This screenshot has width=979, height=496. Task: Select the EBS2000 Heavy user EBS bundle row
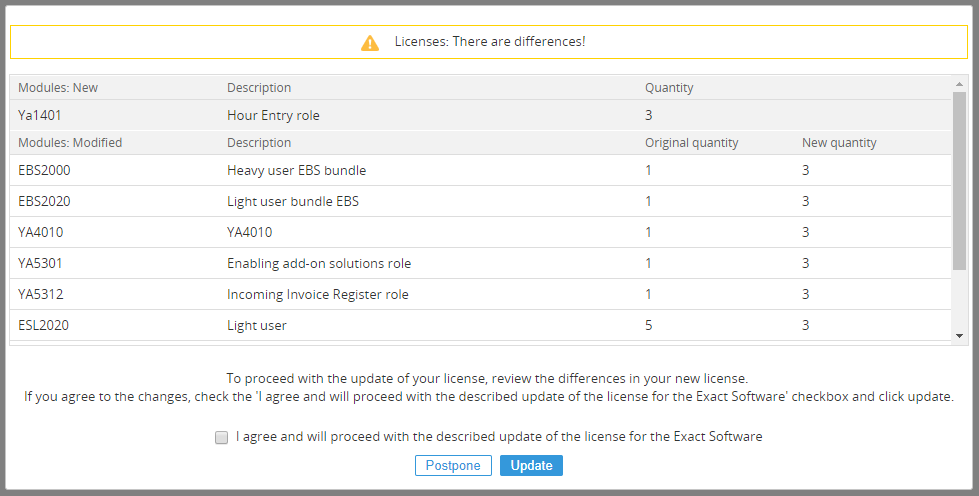point(480,170)
